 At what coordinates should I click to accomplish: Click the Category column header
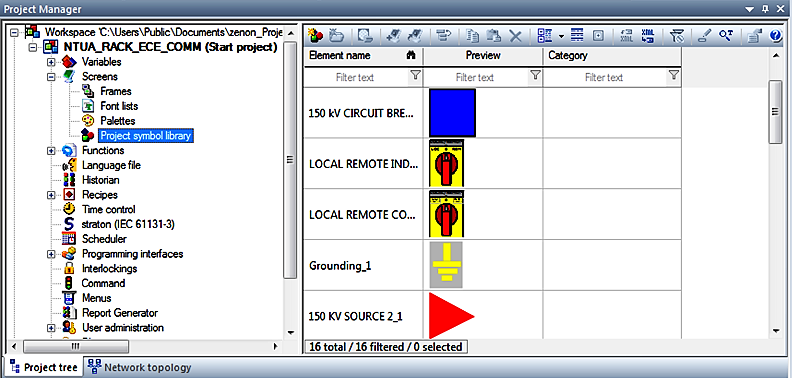coord(612,56)
